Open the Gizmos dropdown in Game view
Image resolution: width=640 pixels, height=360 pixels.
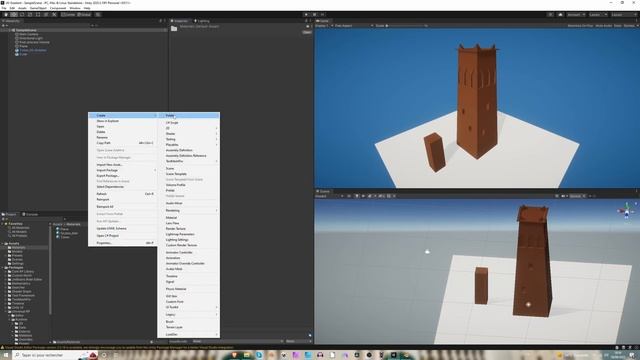(630, 26)
